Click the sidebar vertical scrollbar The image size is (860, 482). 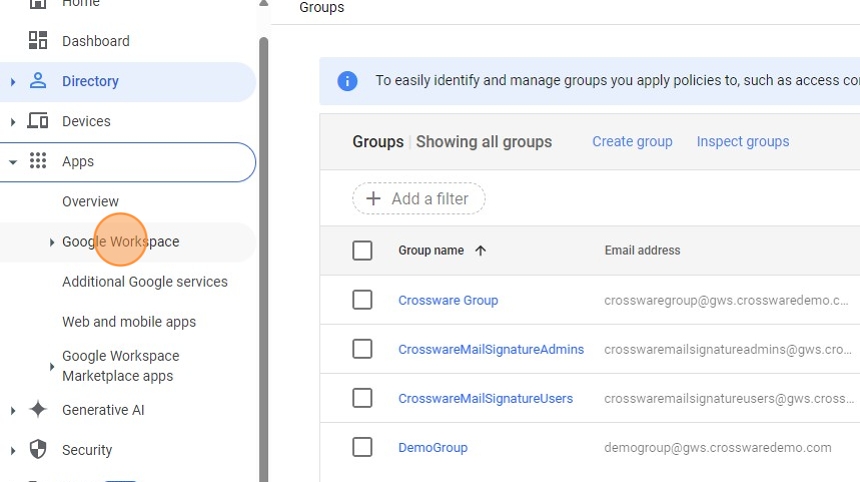pos(264,250)
